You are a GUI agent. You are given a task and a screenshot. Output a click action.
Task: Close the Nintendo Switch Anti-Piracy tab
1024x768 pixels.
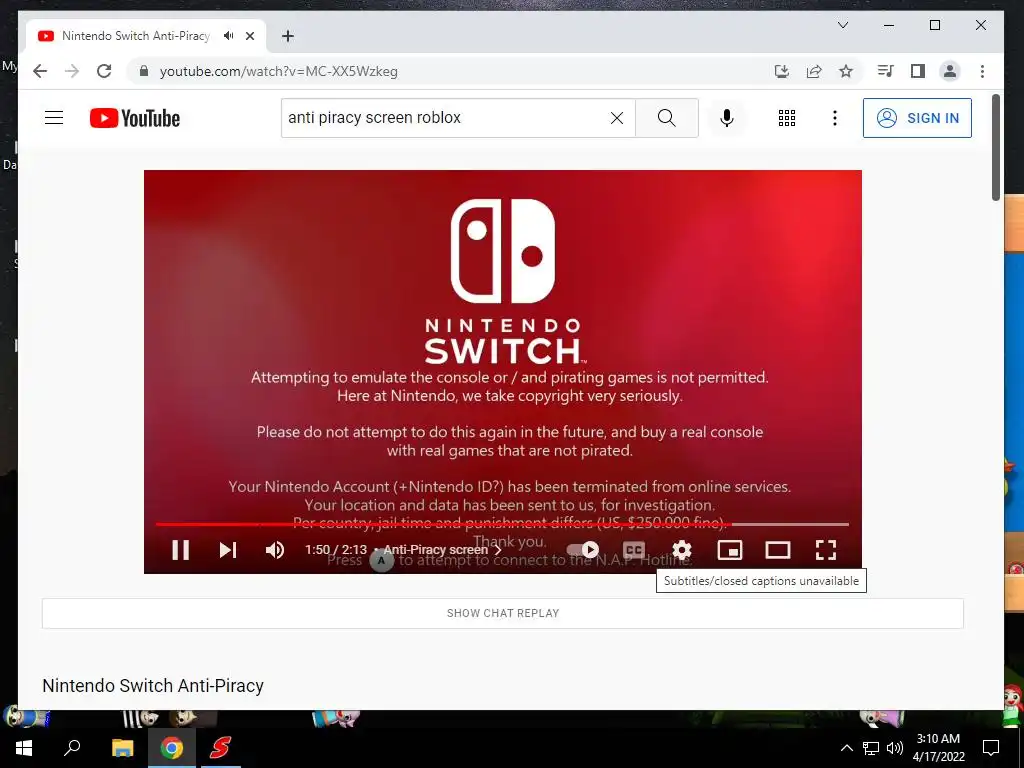click(250, 36)
